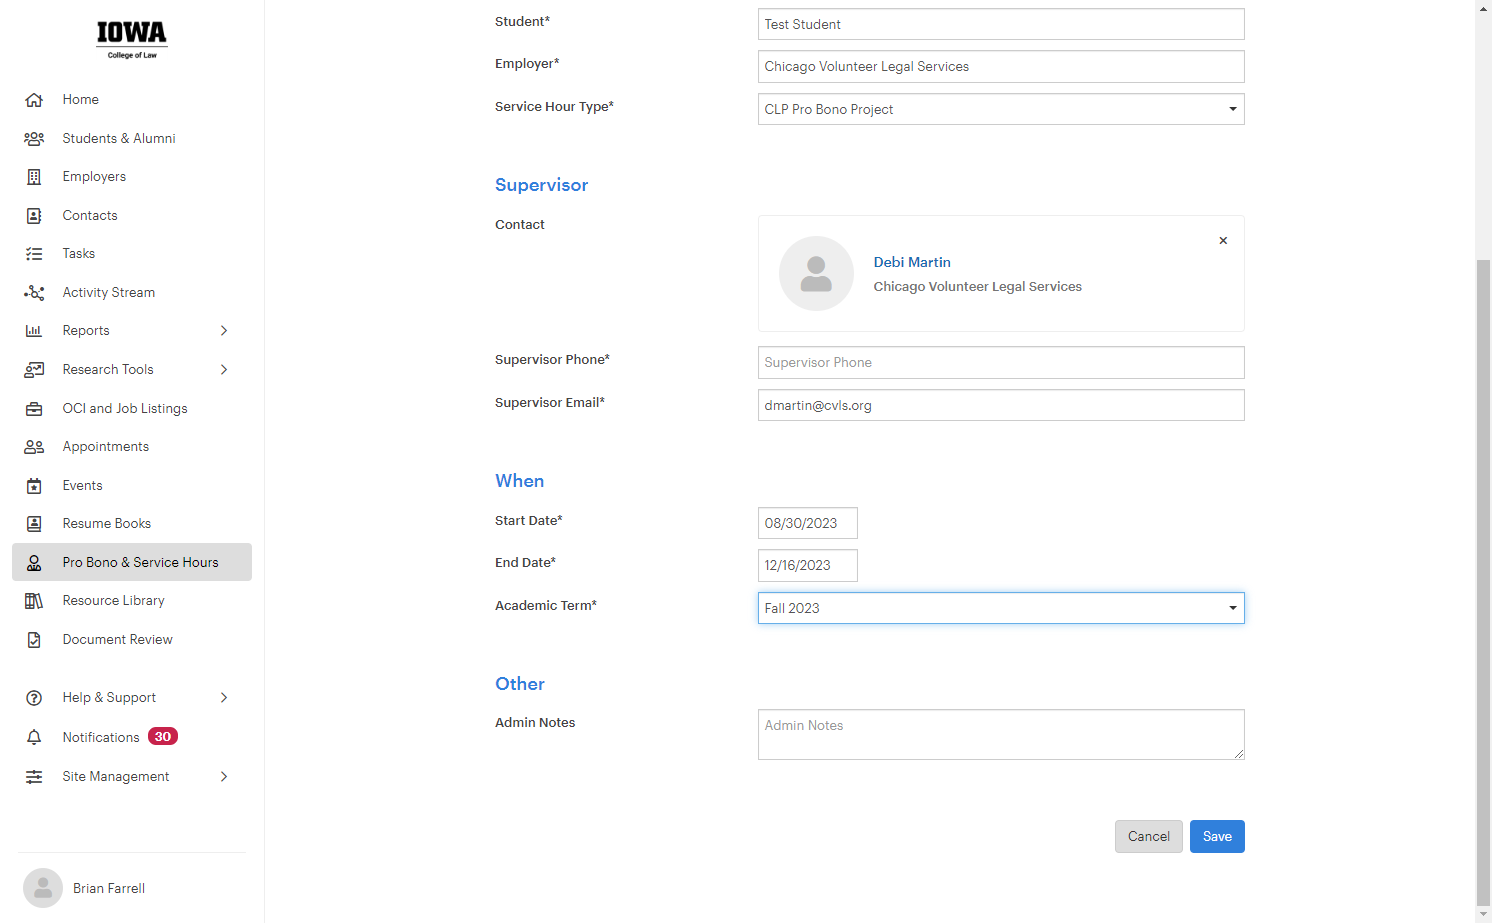Expand the Research Tools submenu chevron

pyautogui.click(x=224, y=370)
